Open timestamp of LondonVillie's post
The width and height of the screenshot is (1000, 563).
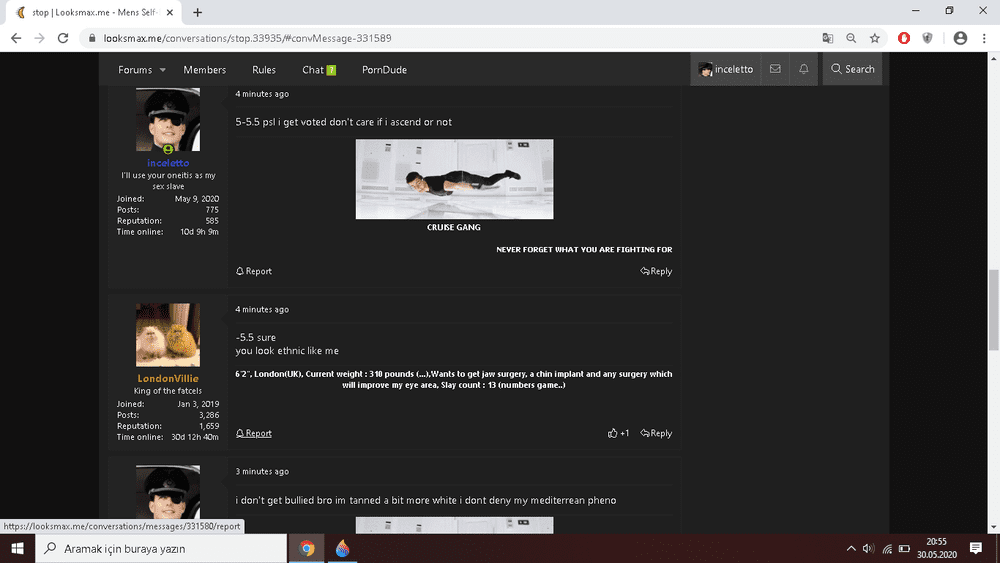[x=262, y=309]
